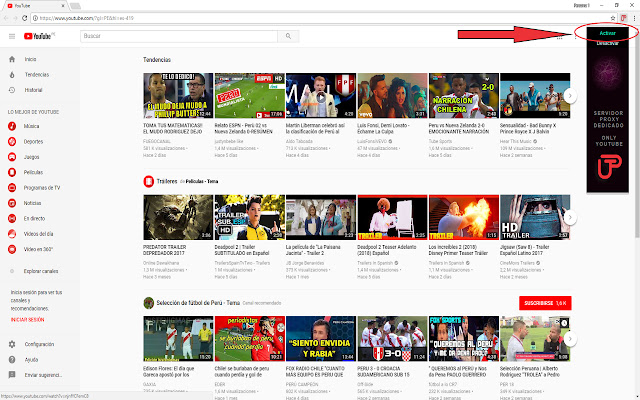Screen dimensions: 640x400
Task: Click the search magnifier button
Action: coord(288,36)
